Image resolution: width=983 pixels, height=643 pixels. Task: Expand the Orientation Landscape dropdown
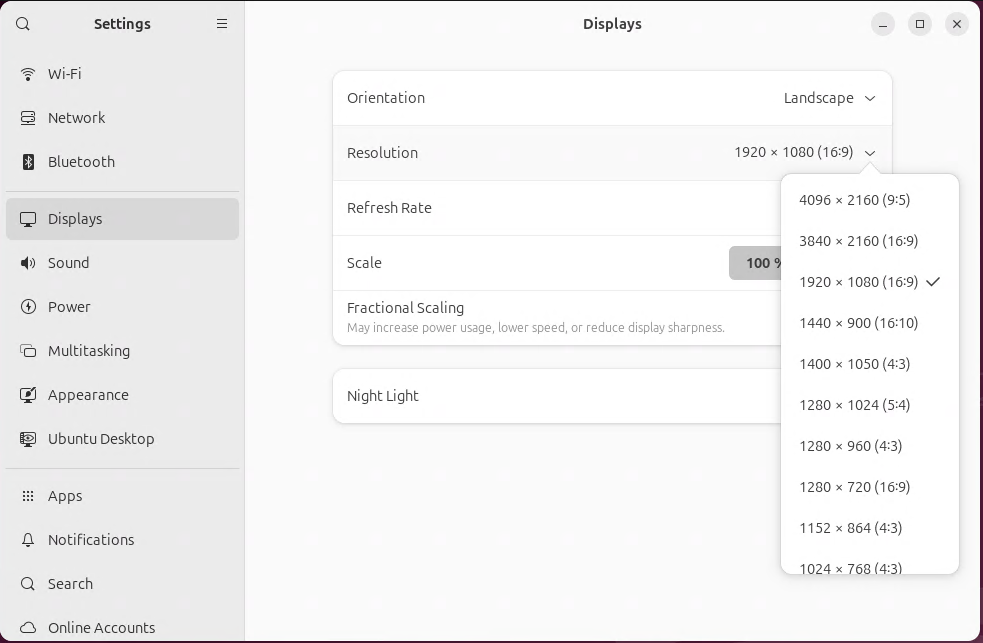[829, 98]
